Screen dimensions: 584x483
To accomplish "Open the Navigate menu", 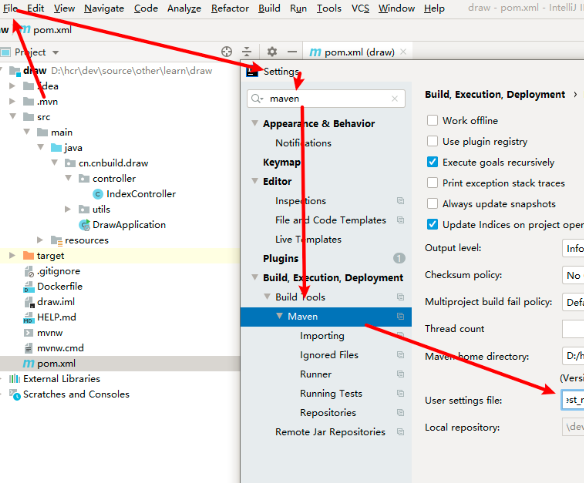I will click(104, 8).
